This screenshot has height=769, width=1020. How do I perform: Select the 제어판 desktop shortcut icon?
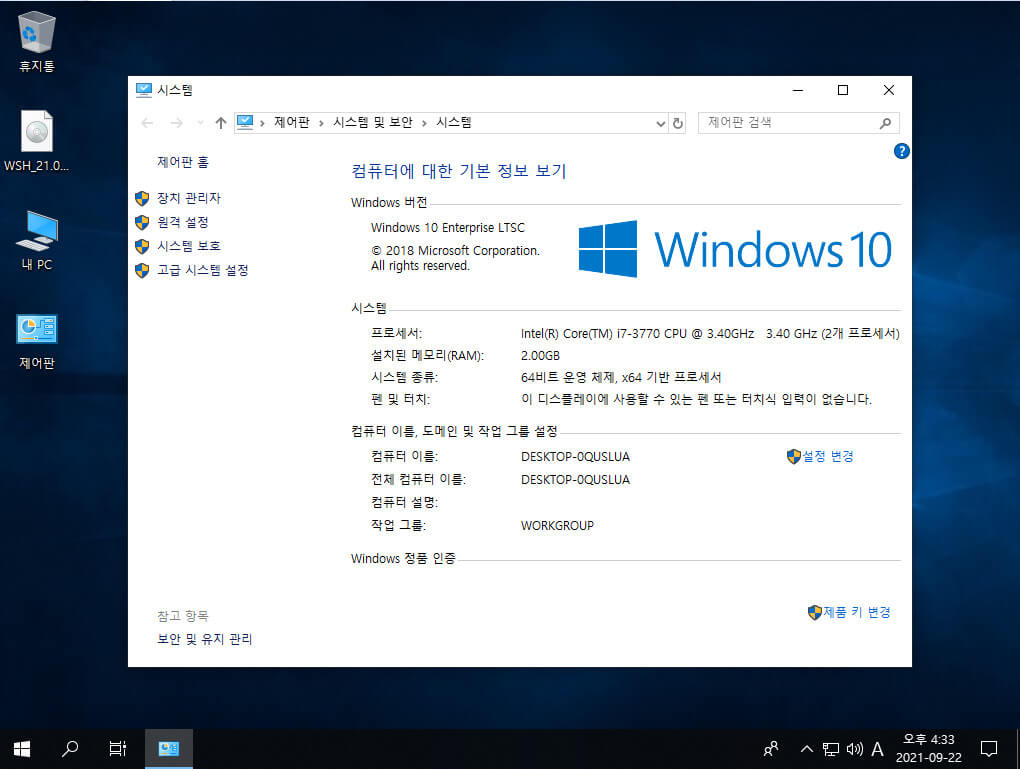tap(36, 341)
